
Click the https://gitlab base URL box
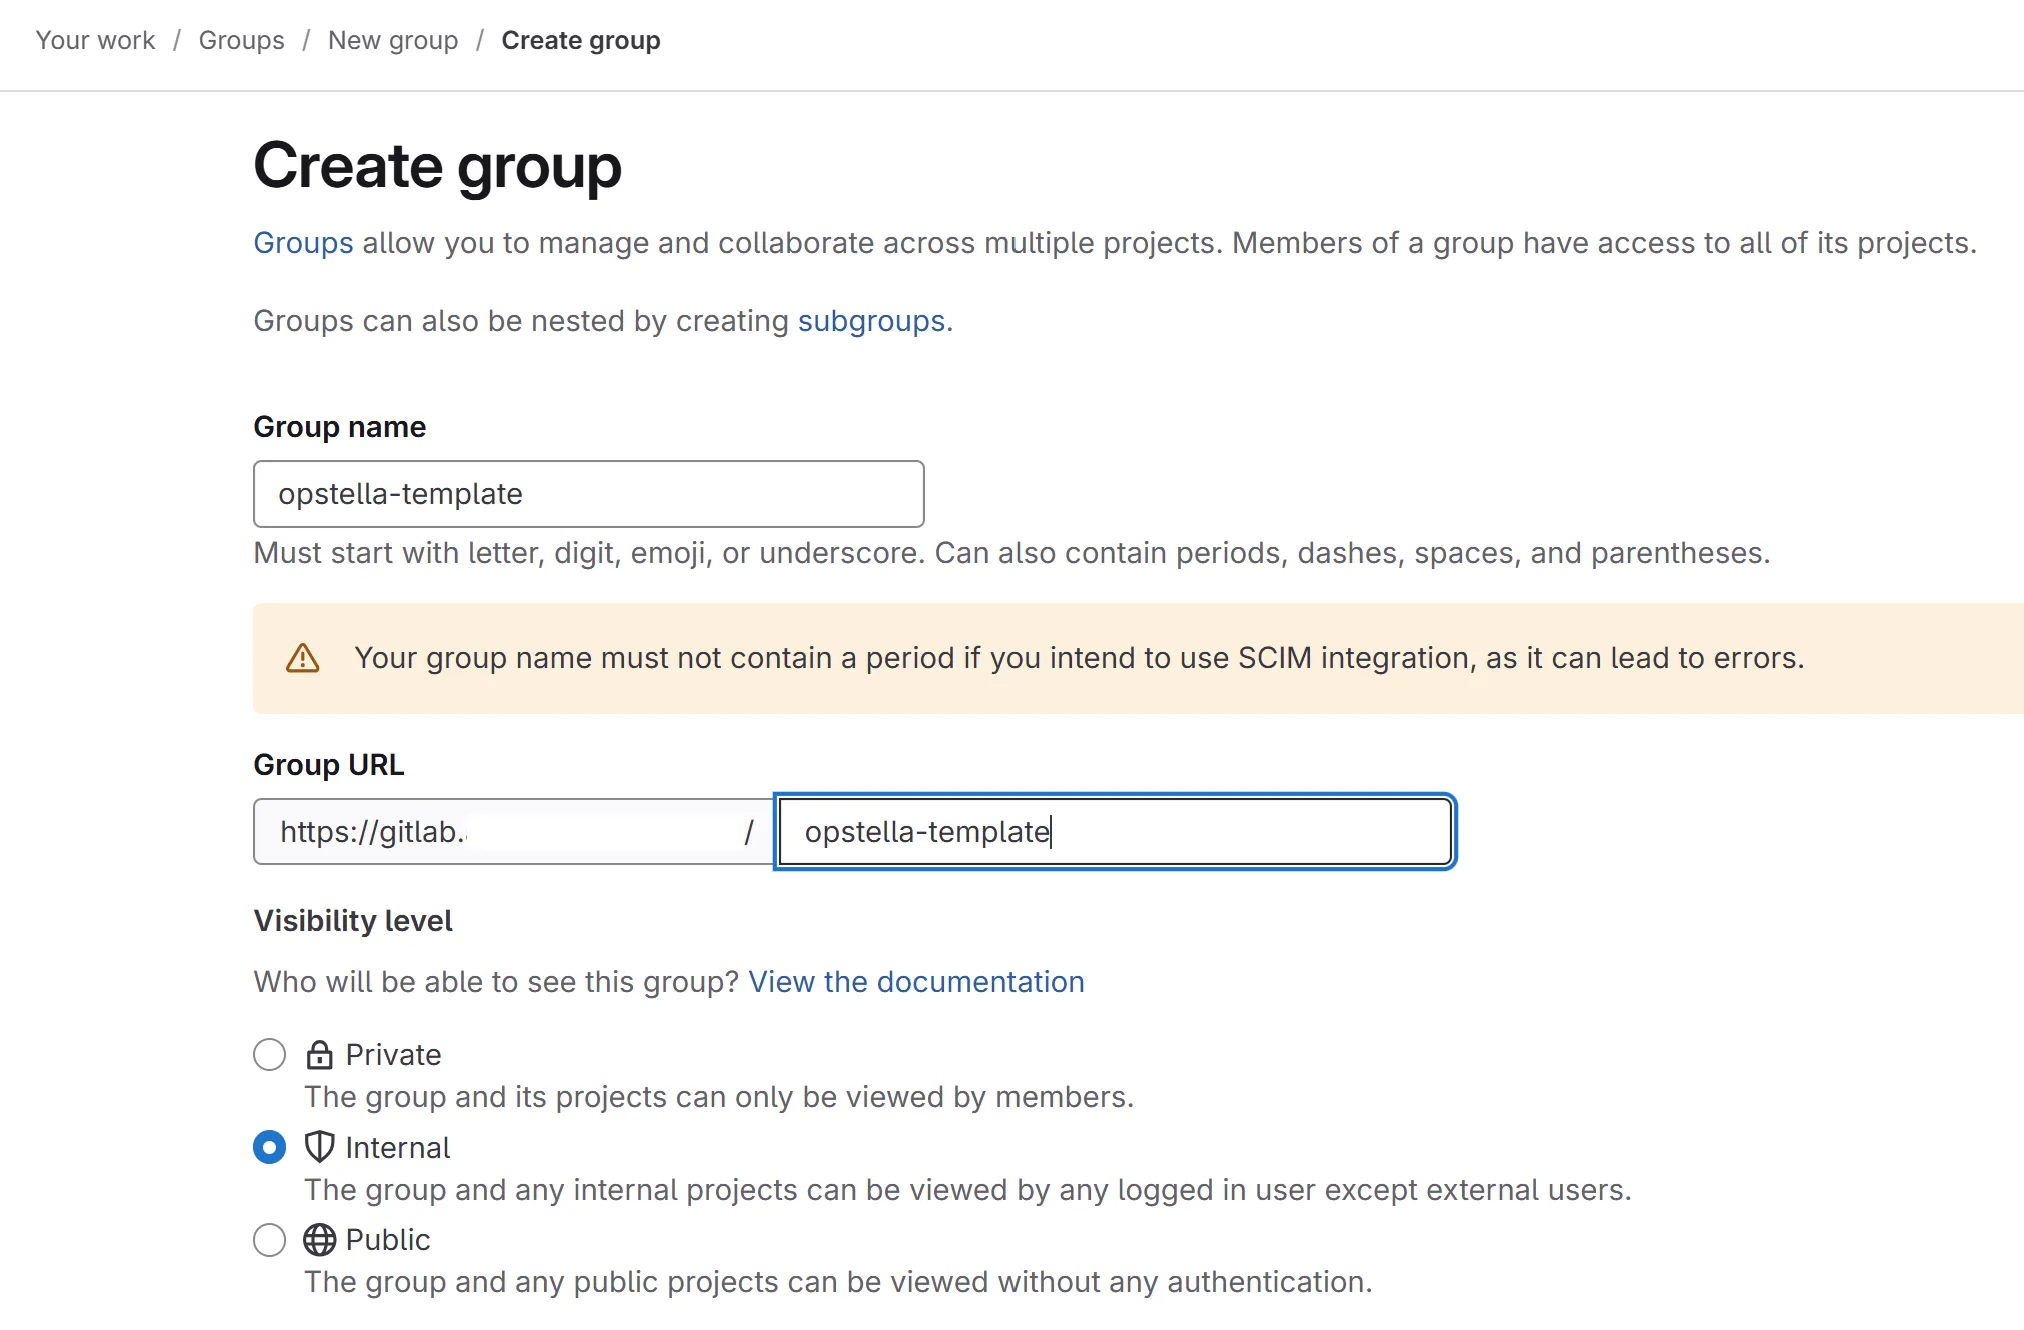(514, 832)
